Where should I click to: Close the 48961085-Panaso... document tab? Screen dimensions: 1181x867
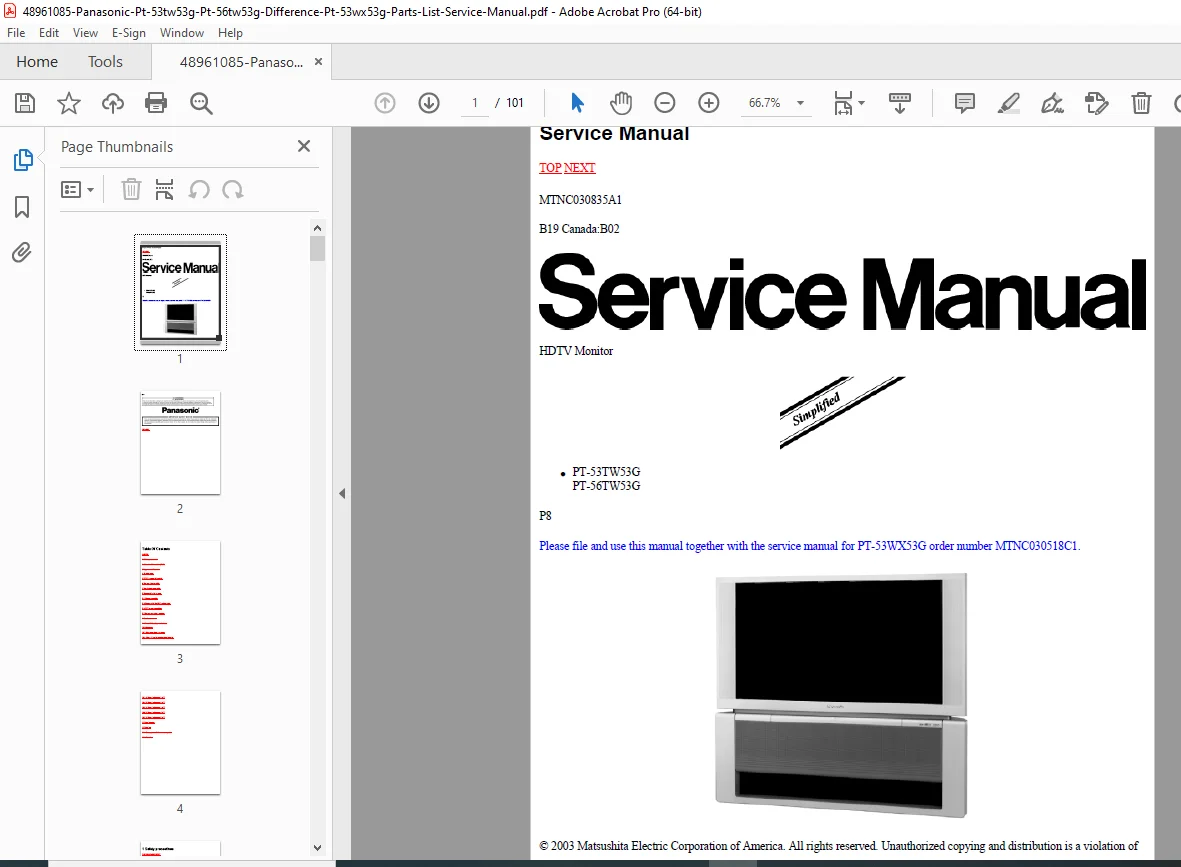pyautogui.click(x=319, y=62)
